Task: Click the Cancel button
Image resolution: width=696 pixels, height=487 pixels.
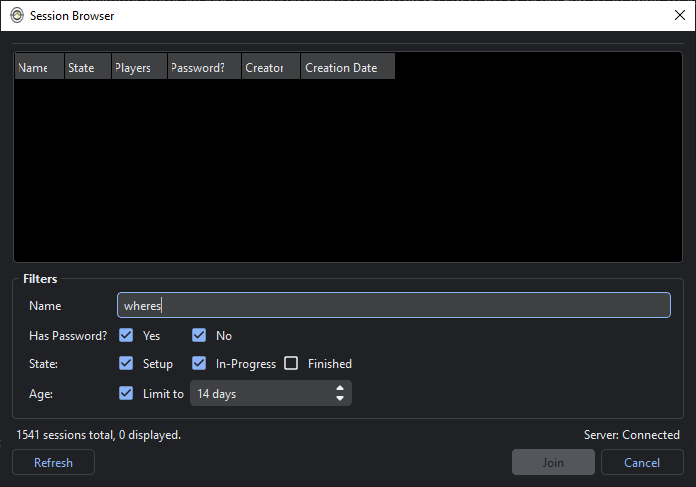Action: click(x=642, y=462)
